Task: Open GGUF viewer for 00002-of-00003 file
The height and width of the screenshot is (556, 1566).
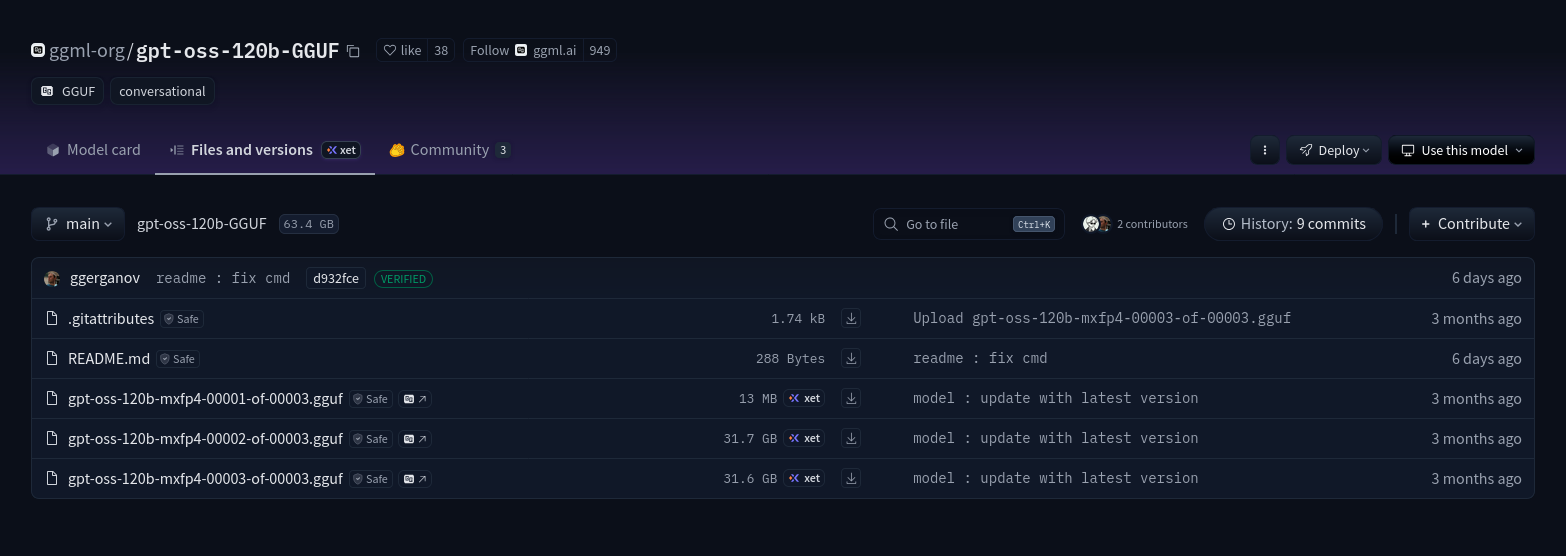Action: 416,439
